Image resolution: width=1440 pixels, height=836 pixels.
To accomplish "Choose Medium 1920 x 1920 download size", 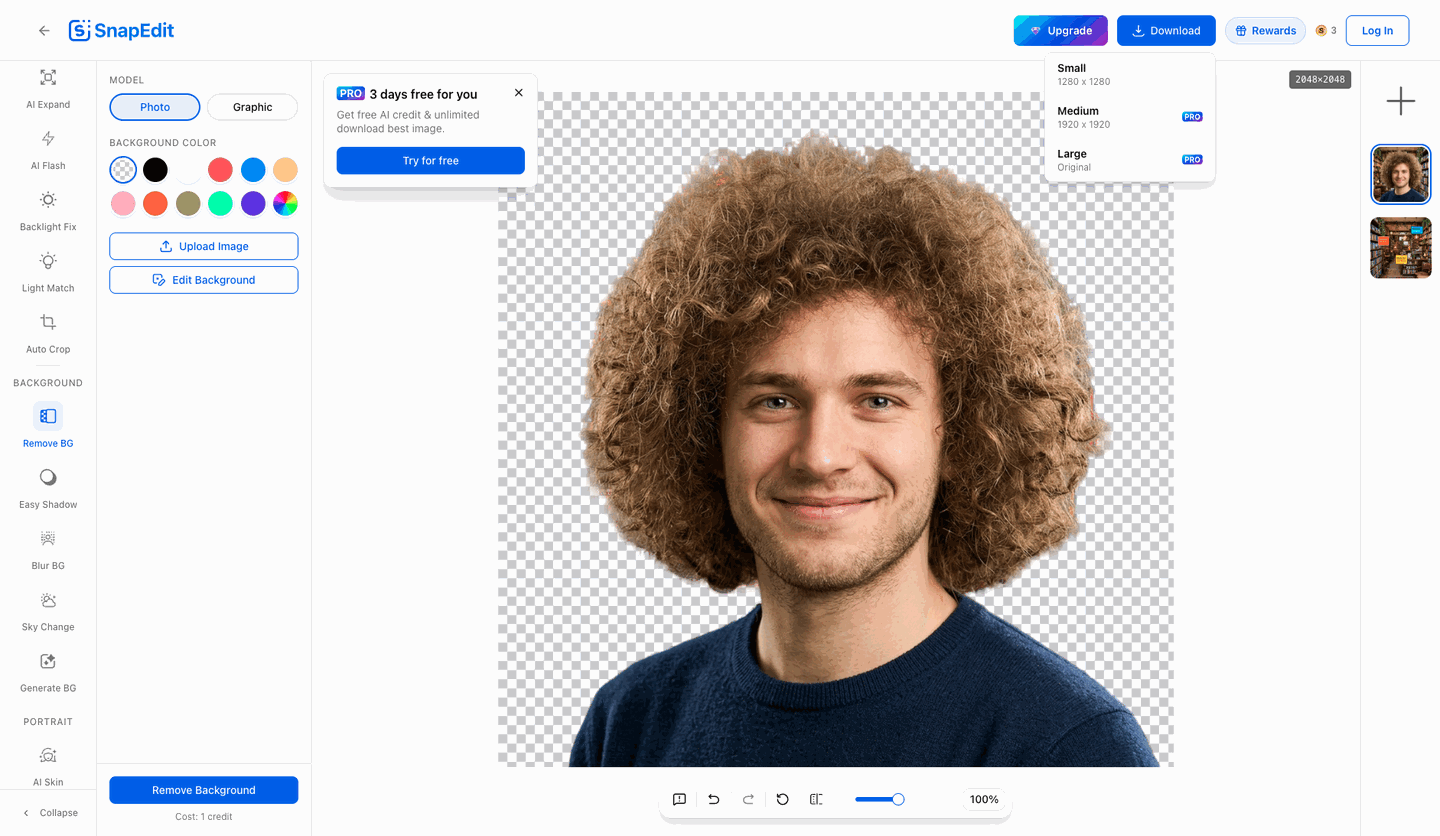I will point(1130,118).
